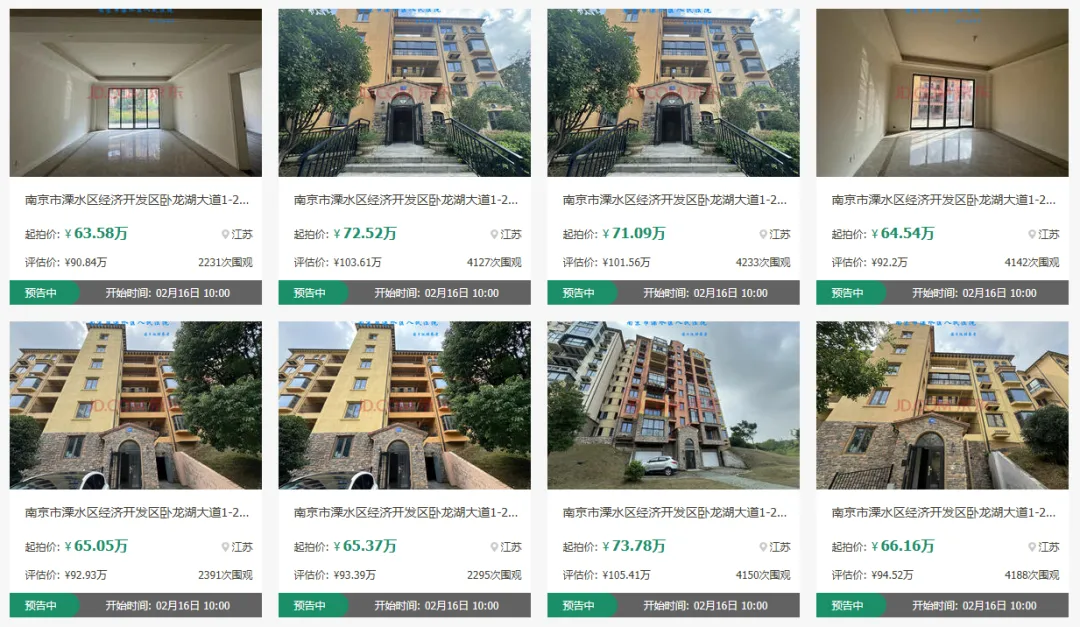Click the location pin beside ¥64.54万
Image resolution: width=1080 pixels, height=627 pixels.
pos(1032,234)
